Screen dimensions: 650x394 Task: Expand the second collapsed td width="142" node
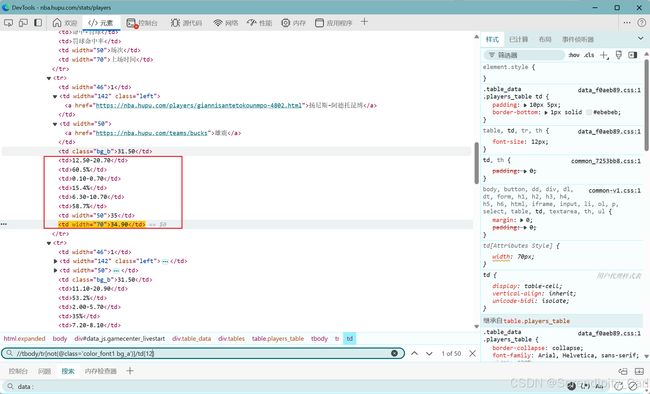coord(55,261)
